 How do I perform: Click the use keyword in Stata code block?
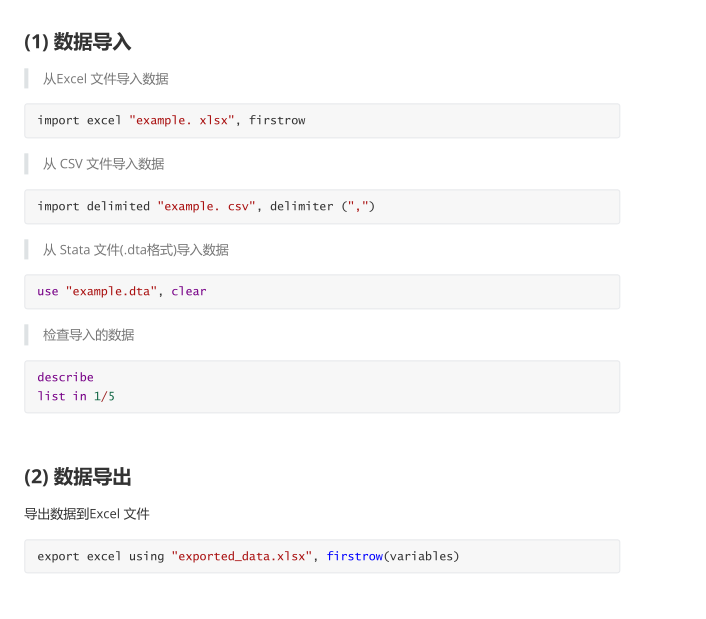pos(48,292)
